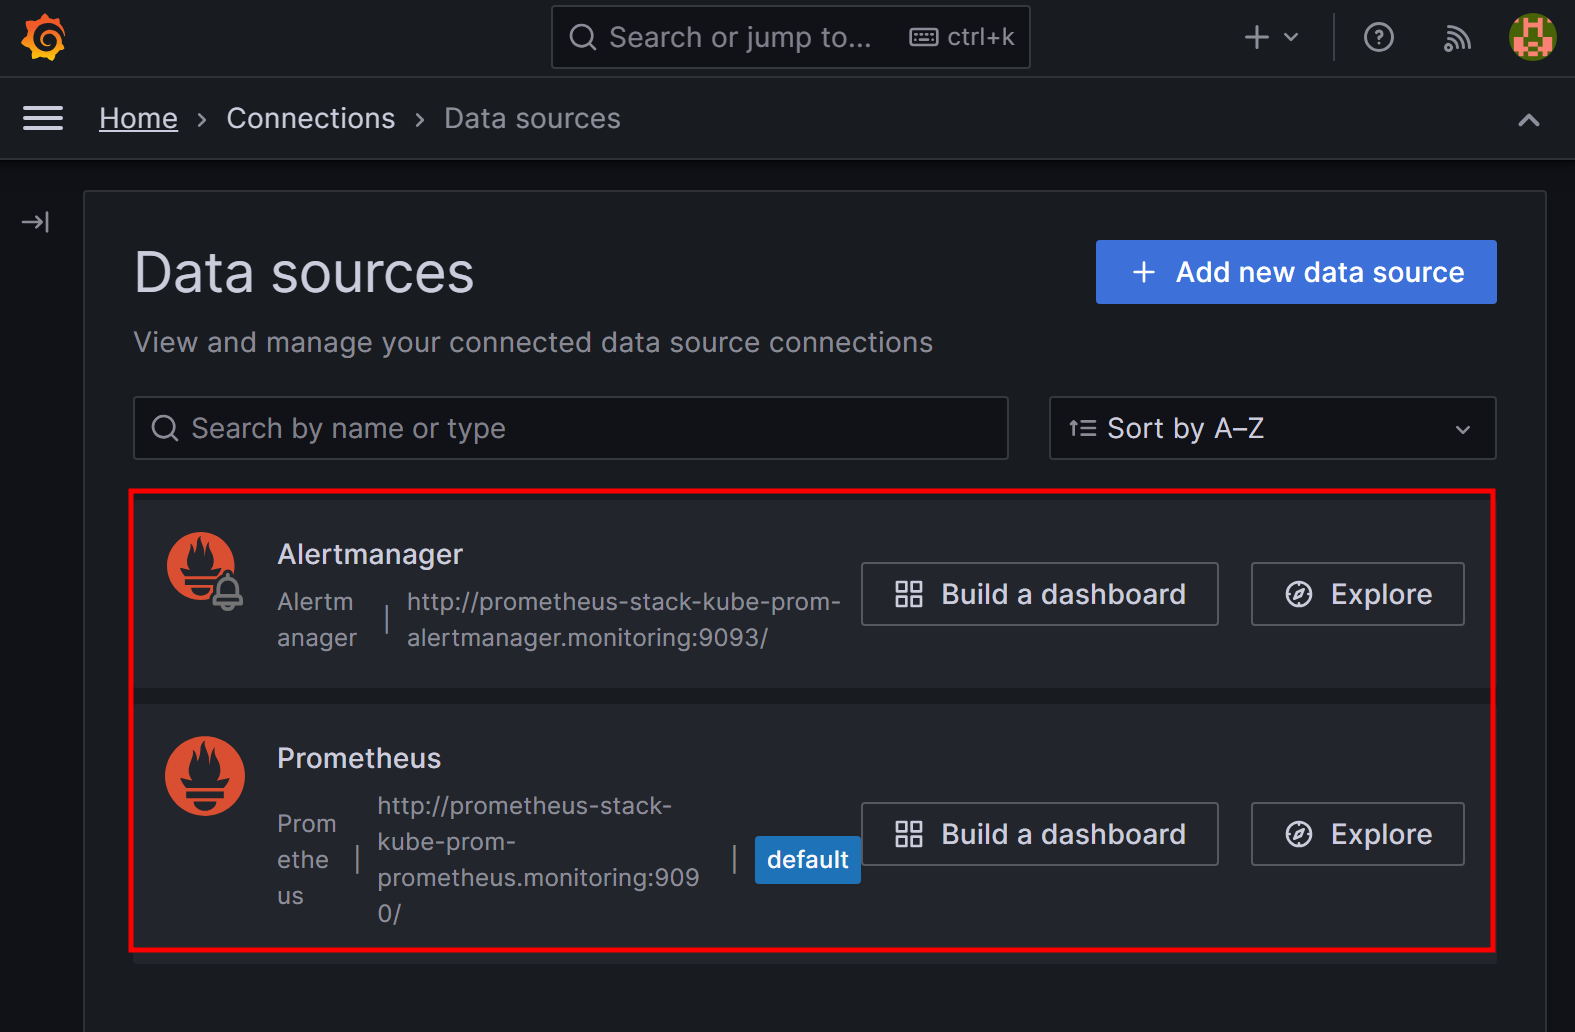Click the Data sources breadcrumb
Image resolution: width=1575 pixels, height=1032 pixels.
tap(532, 118)
